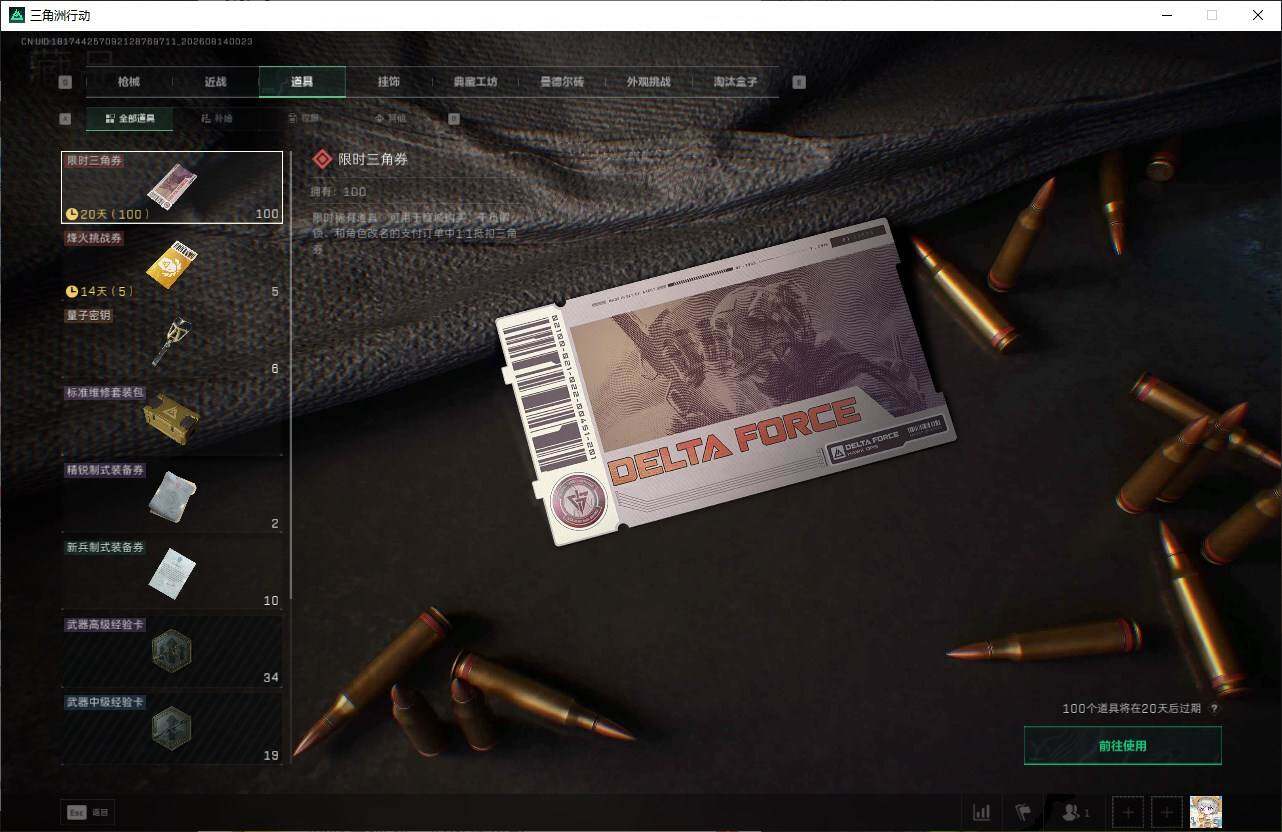Select the 道具 tab
Viewport: 1282px width, 832px height.
click(302, 82)
